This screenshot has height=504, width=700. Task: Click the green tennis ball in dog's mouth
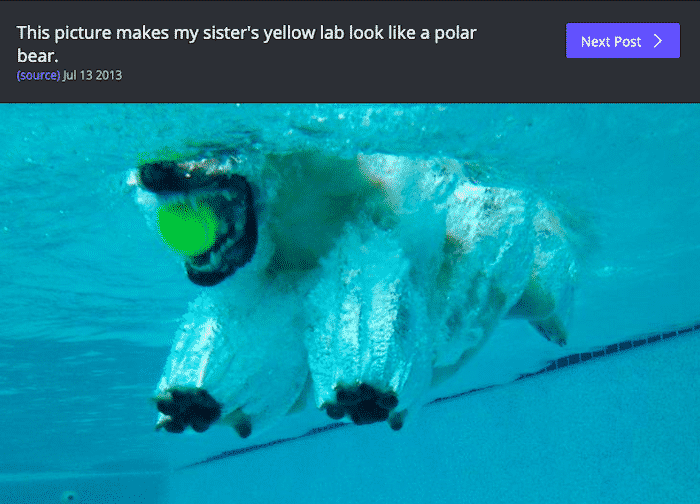pos(187,229)
